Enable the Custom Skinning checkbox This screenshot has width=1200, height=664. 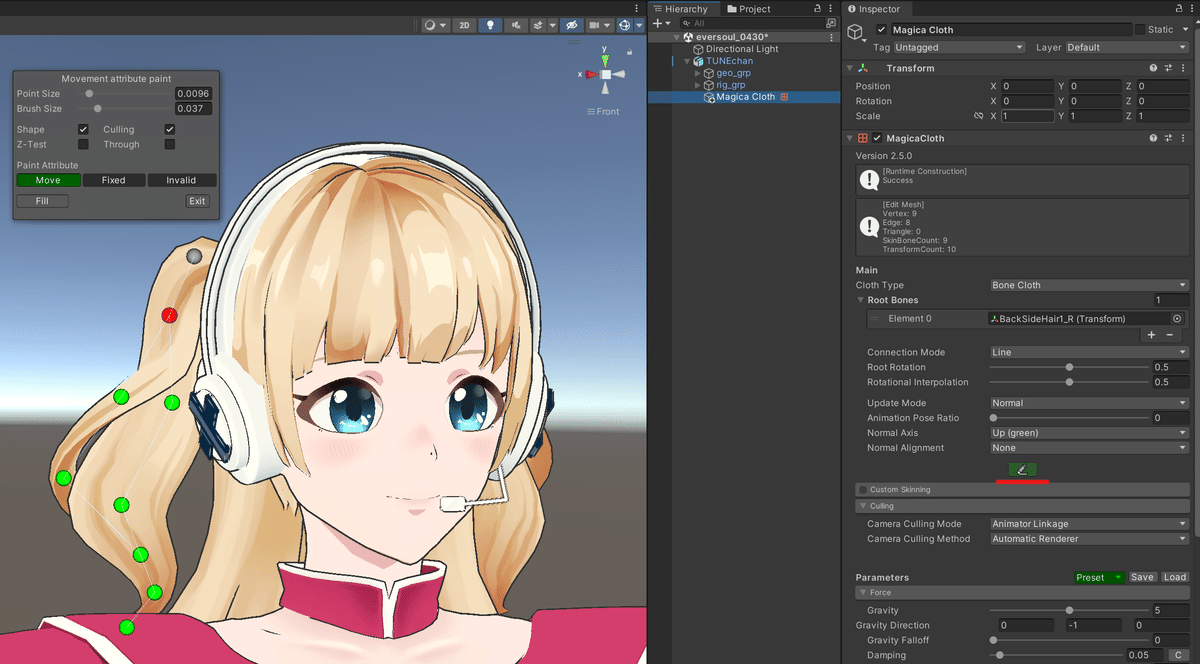[x=863, y=490]
